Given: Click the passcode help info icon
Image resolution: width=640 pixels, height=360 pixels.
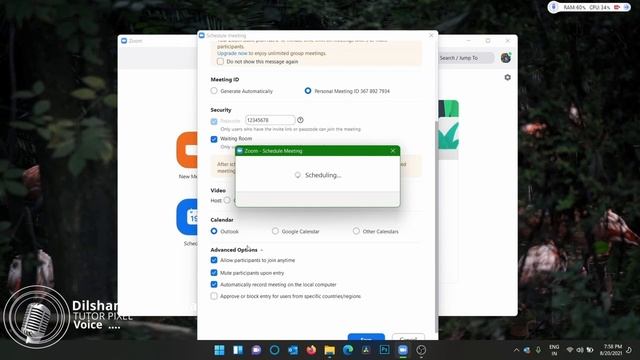Looking at the screenshot, I should 300,120.
